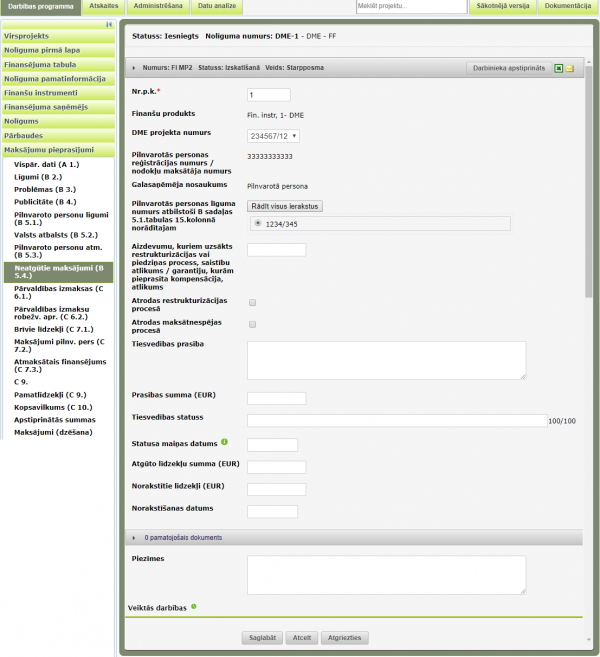Open DME projekta numurs dropdown
The width and height of the screenshot is (600, 657).
click(274, 136)
